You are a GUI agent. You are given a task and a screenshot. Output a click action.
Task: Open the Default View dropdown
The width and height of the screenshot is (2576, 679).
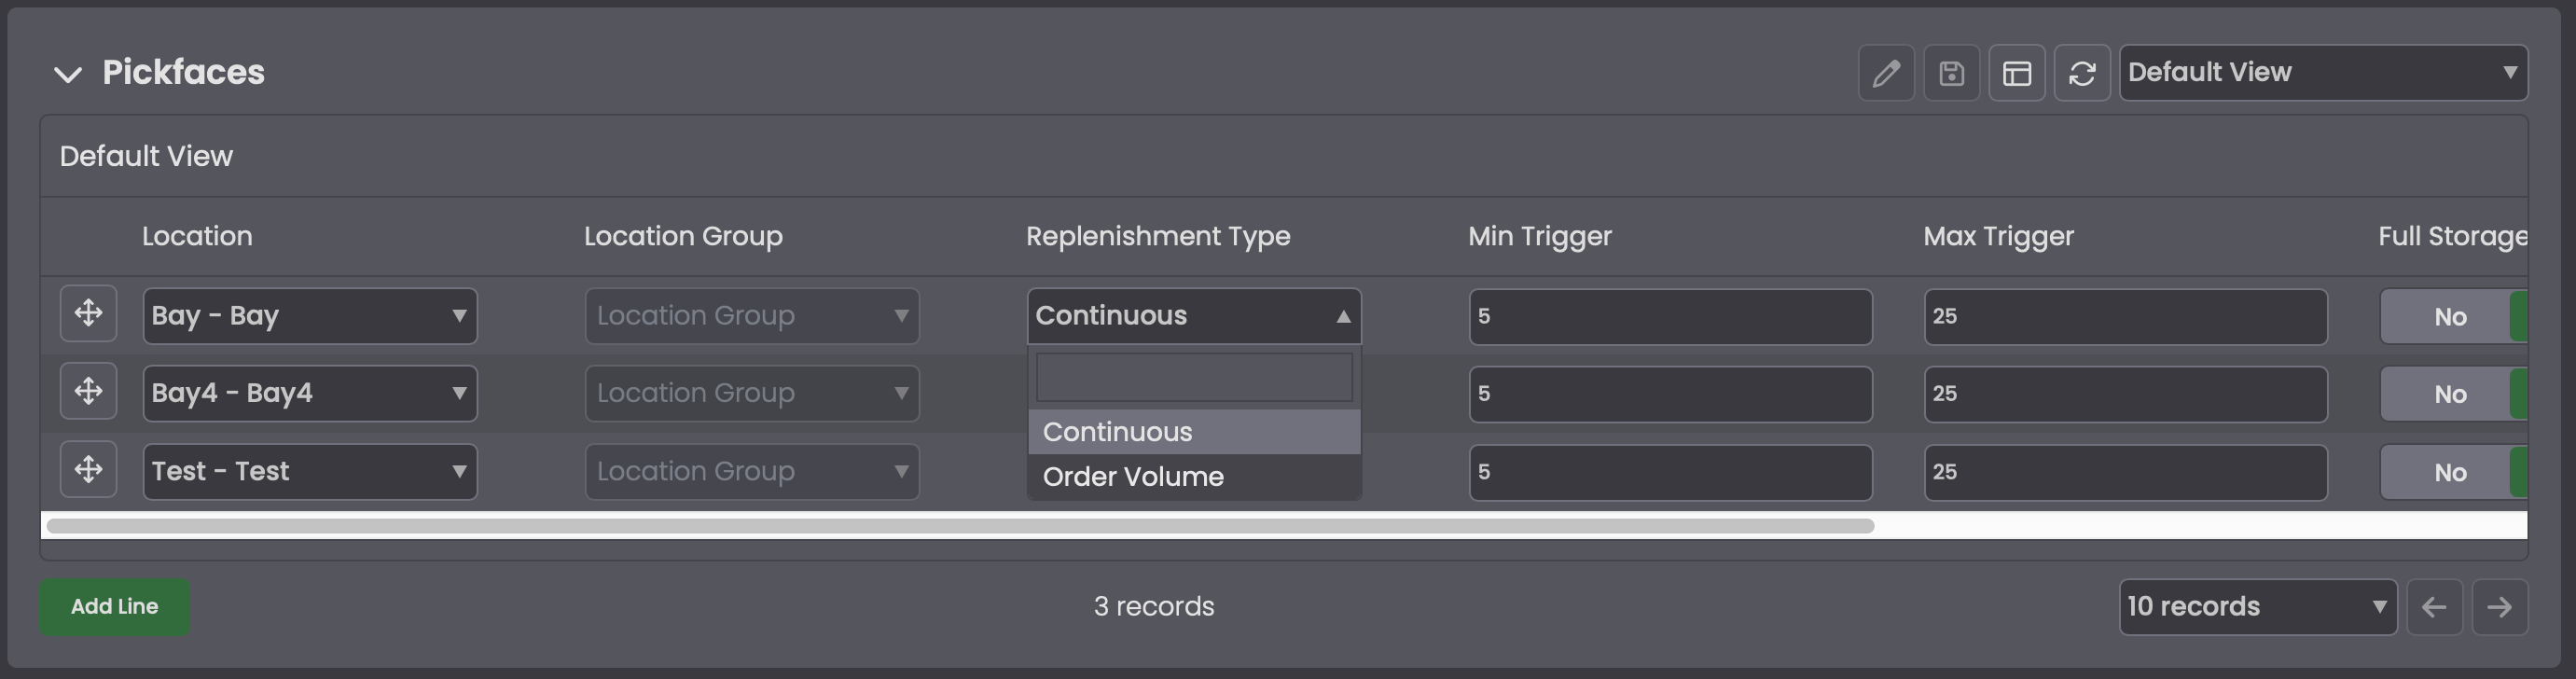pos(2323,73)
